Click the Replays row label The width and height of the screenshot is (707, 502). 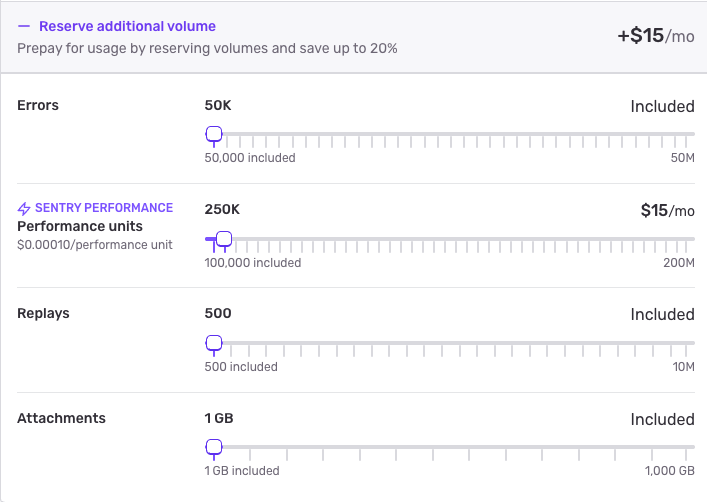(x=43, y=313)
